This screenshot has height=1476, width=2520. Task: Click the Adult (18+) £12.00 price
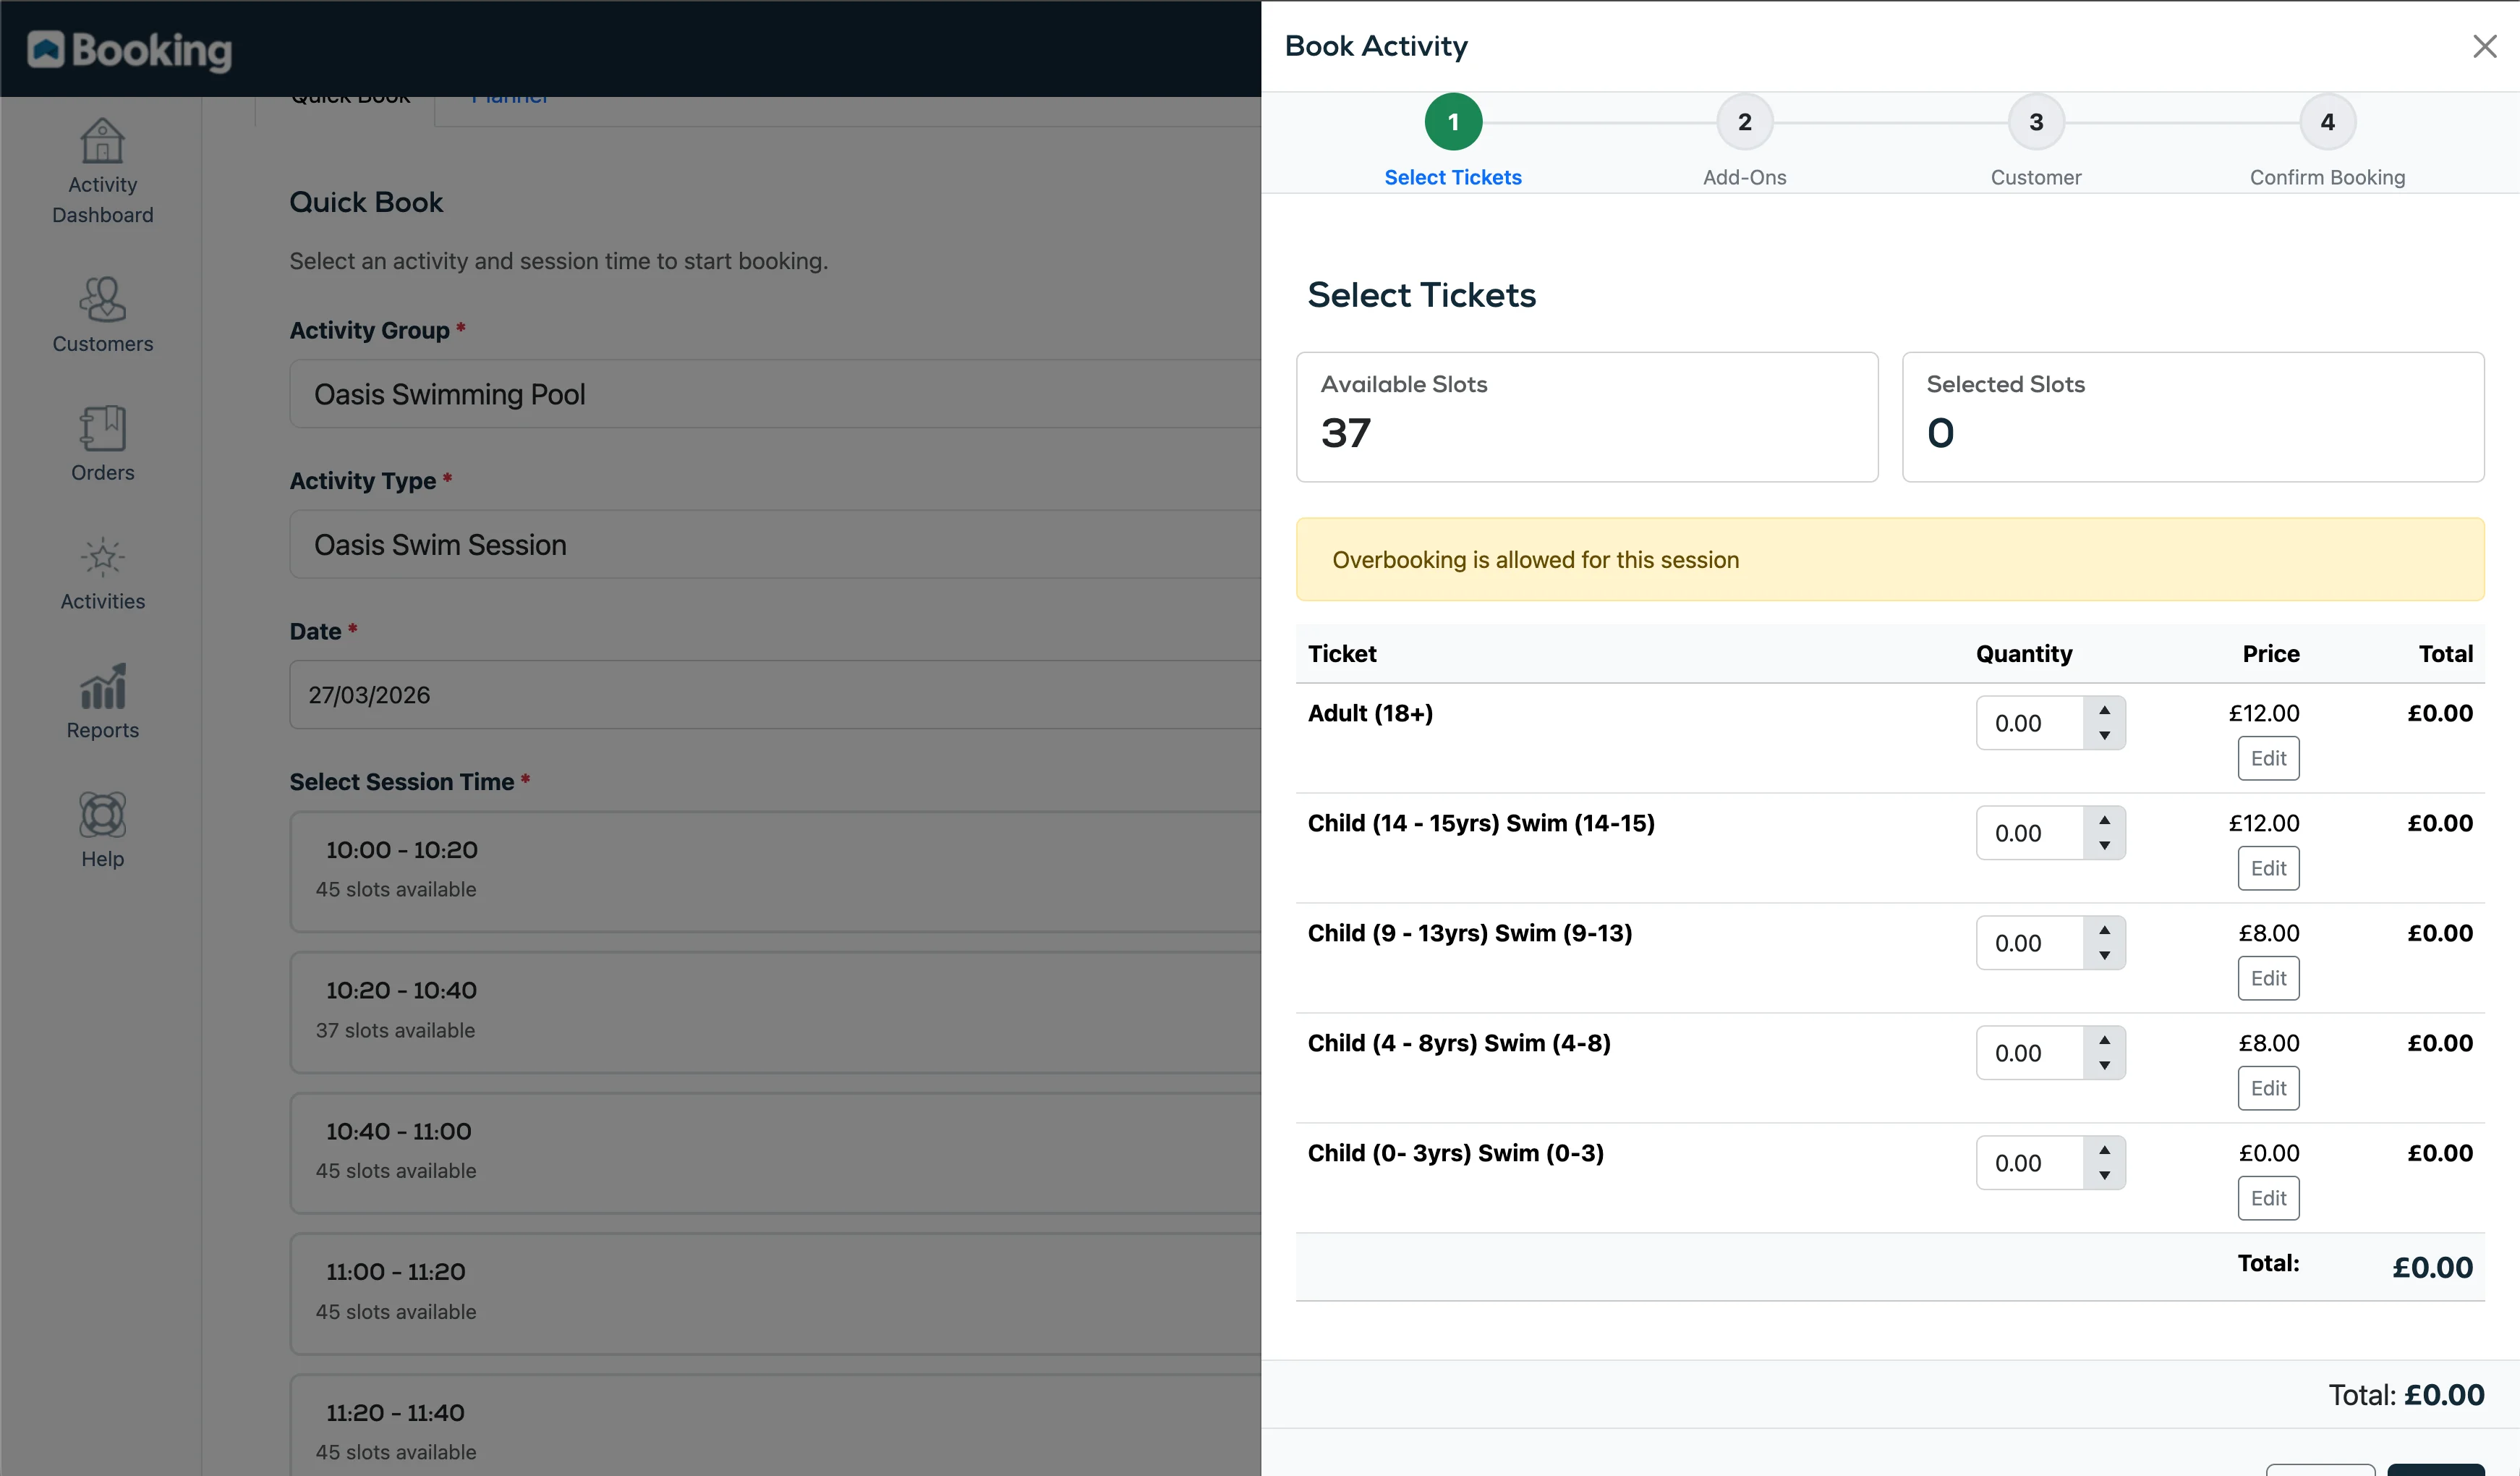point(2264,713)
